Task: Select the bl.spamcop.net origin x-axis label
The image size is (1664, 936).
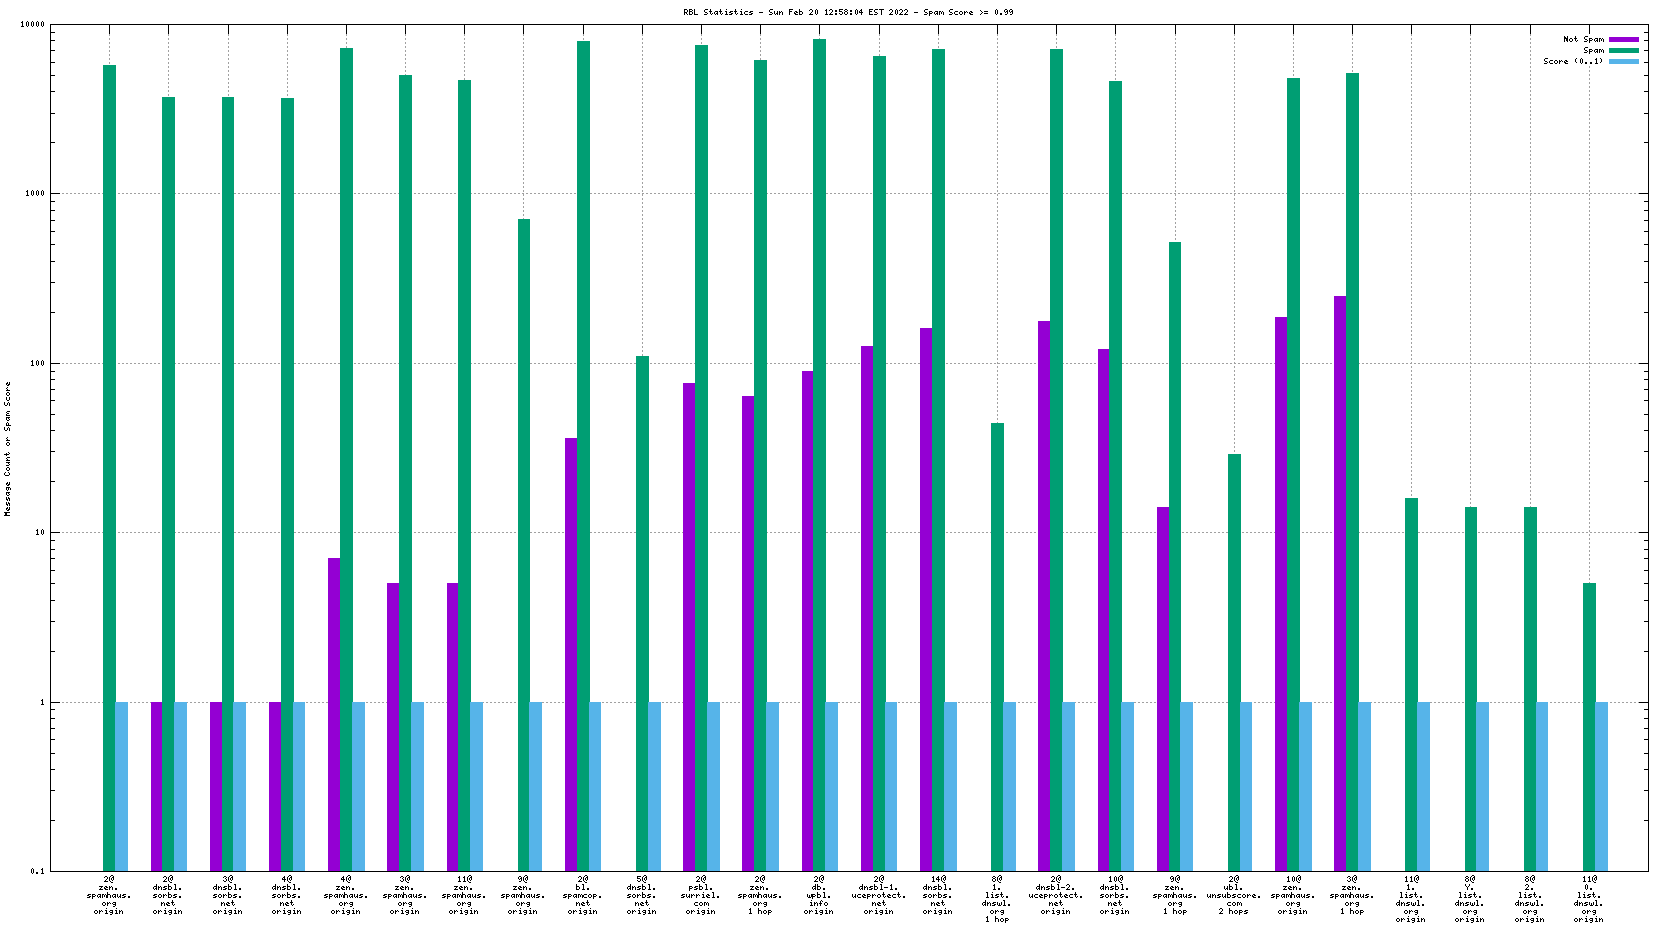Action: click(x=583, y=895)
